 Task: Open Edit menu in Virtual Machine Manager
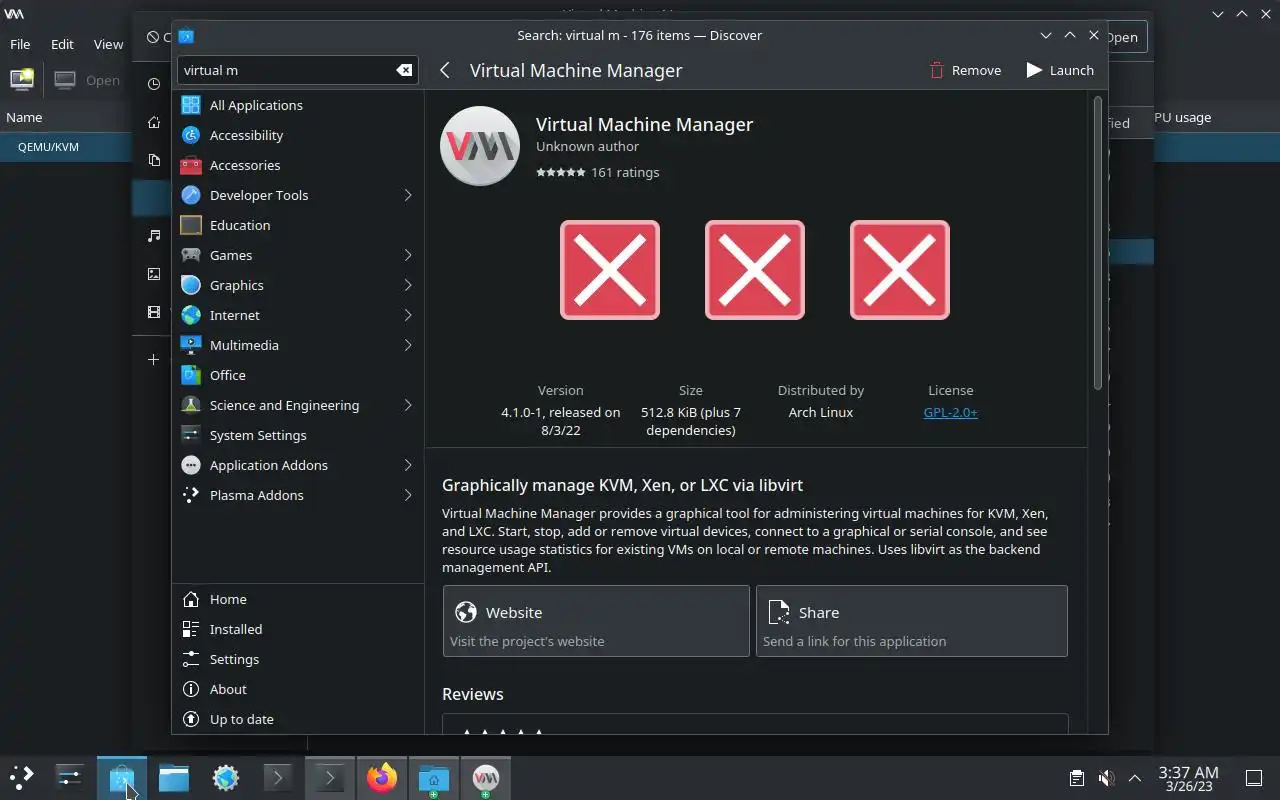pos(62,44)
